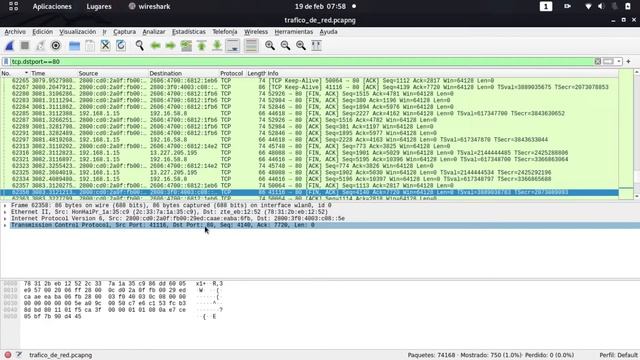Open the activities grid icon
This screenshot has height=360, width=640.
tap(13, 6)
